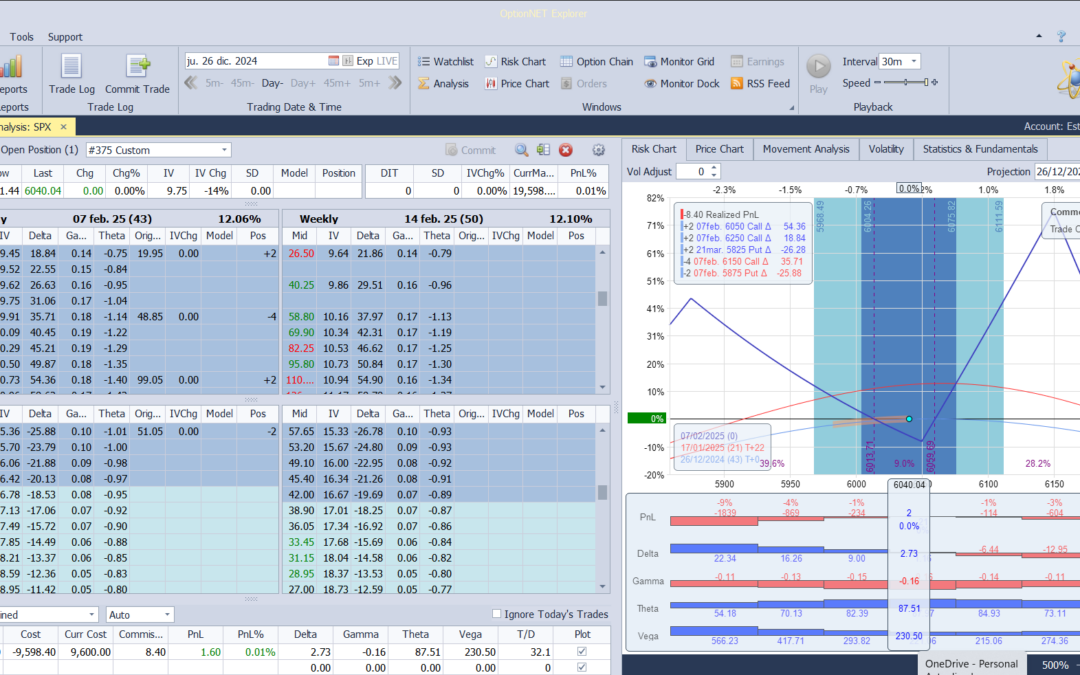Viewport: 1080px width, 675px height.
Task: Uncheck the Plot checkbox in the first row
Action: 583,652
